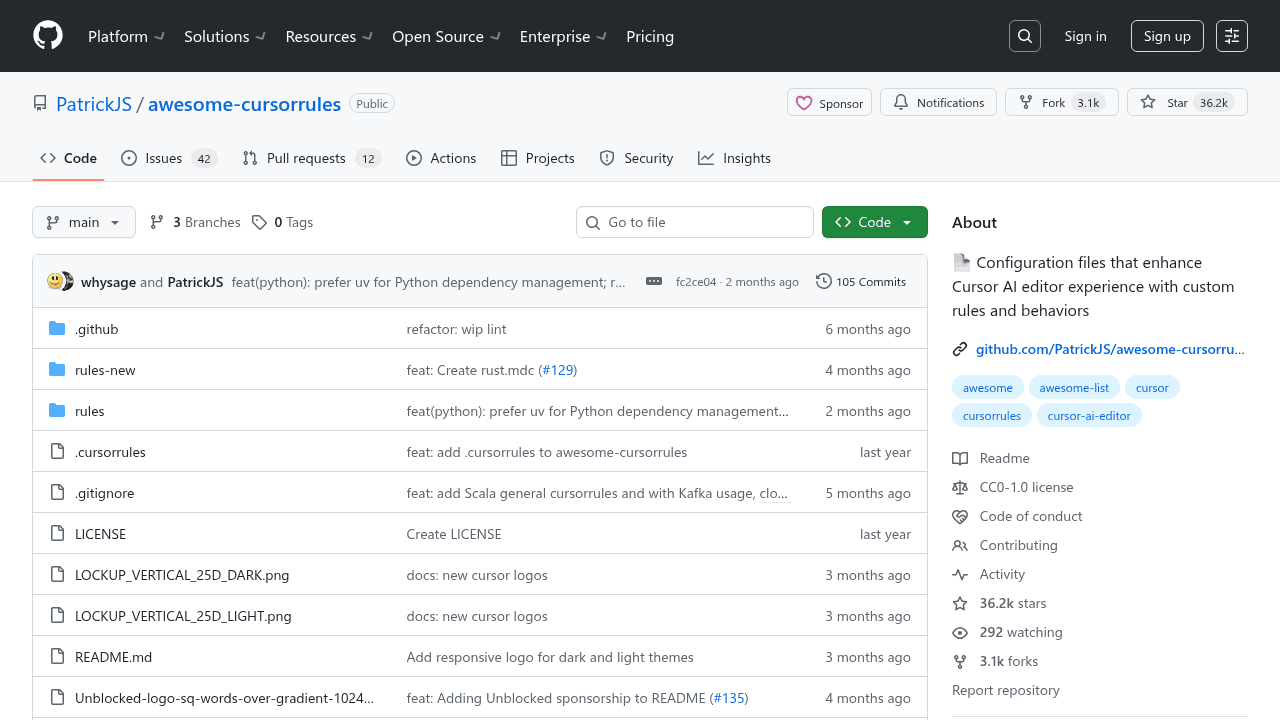Open pull request #129 link
This screenshot has width=1280, height=720.
558,369
